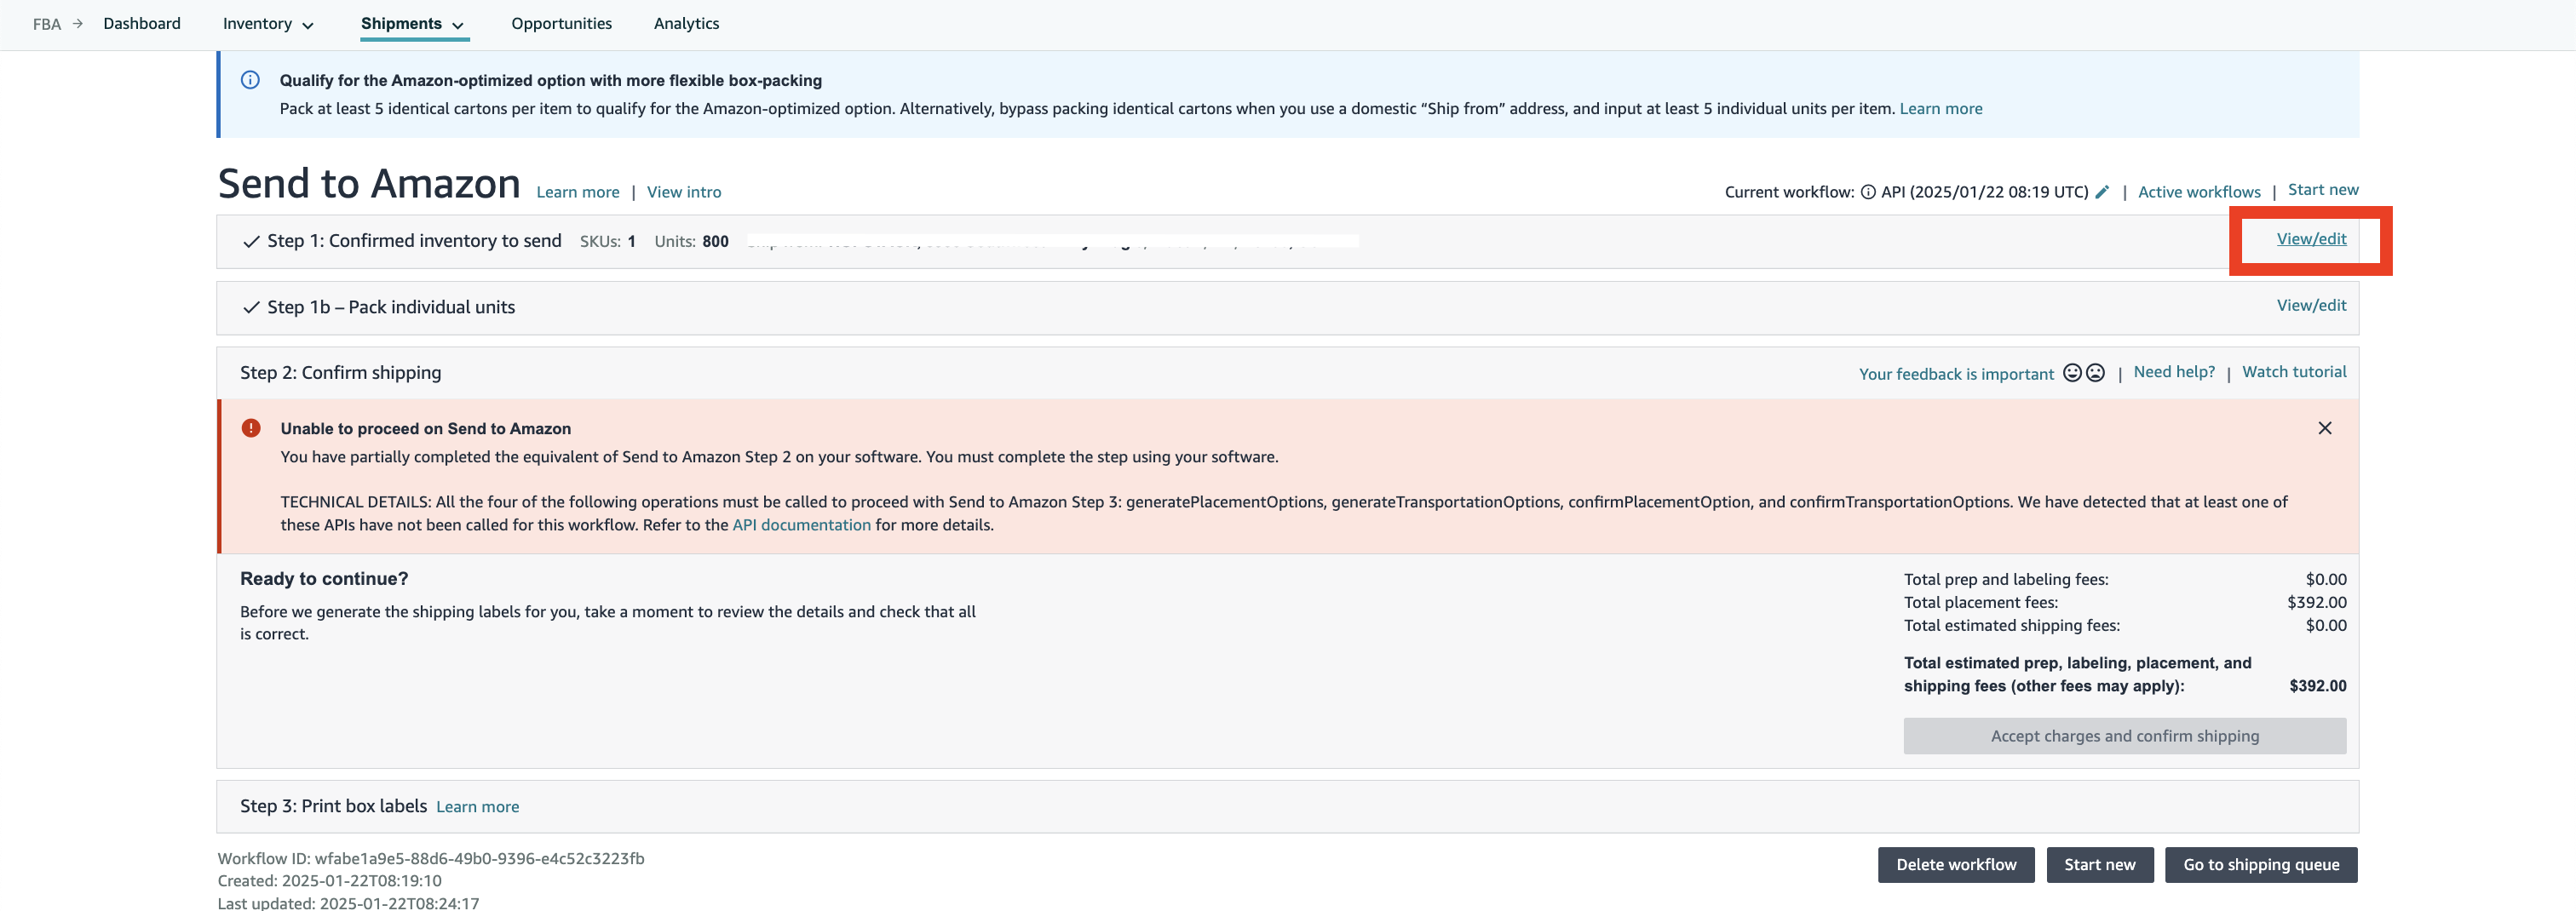Viewport: 2576px width, 911px height.
Task: Open the Active workflows link
Action: [x=2198, y=192]
